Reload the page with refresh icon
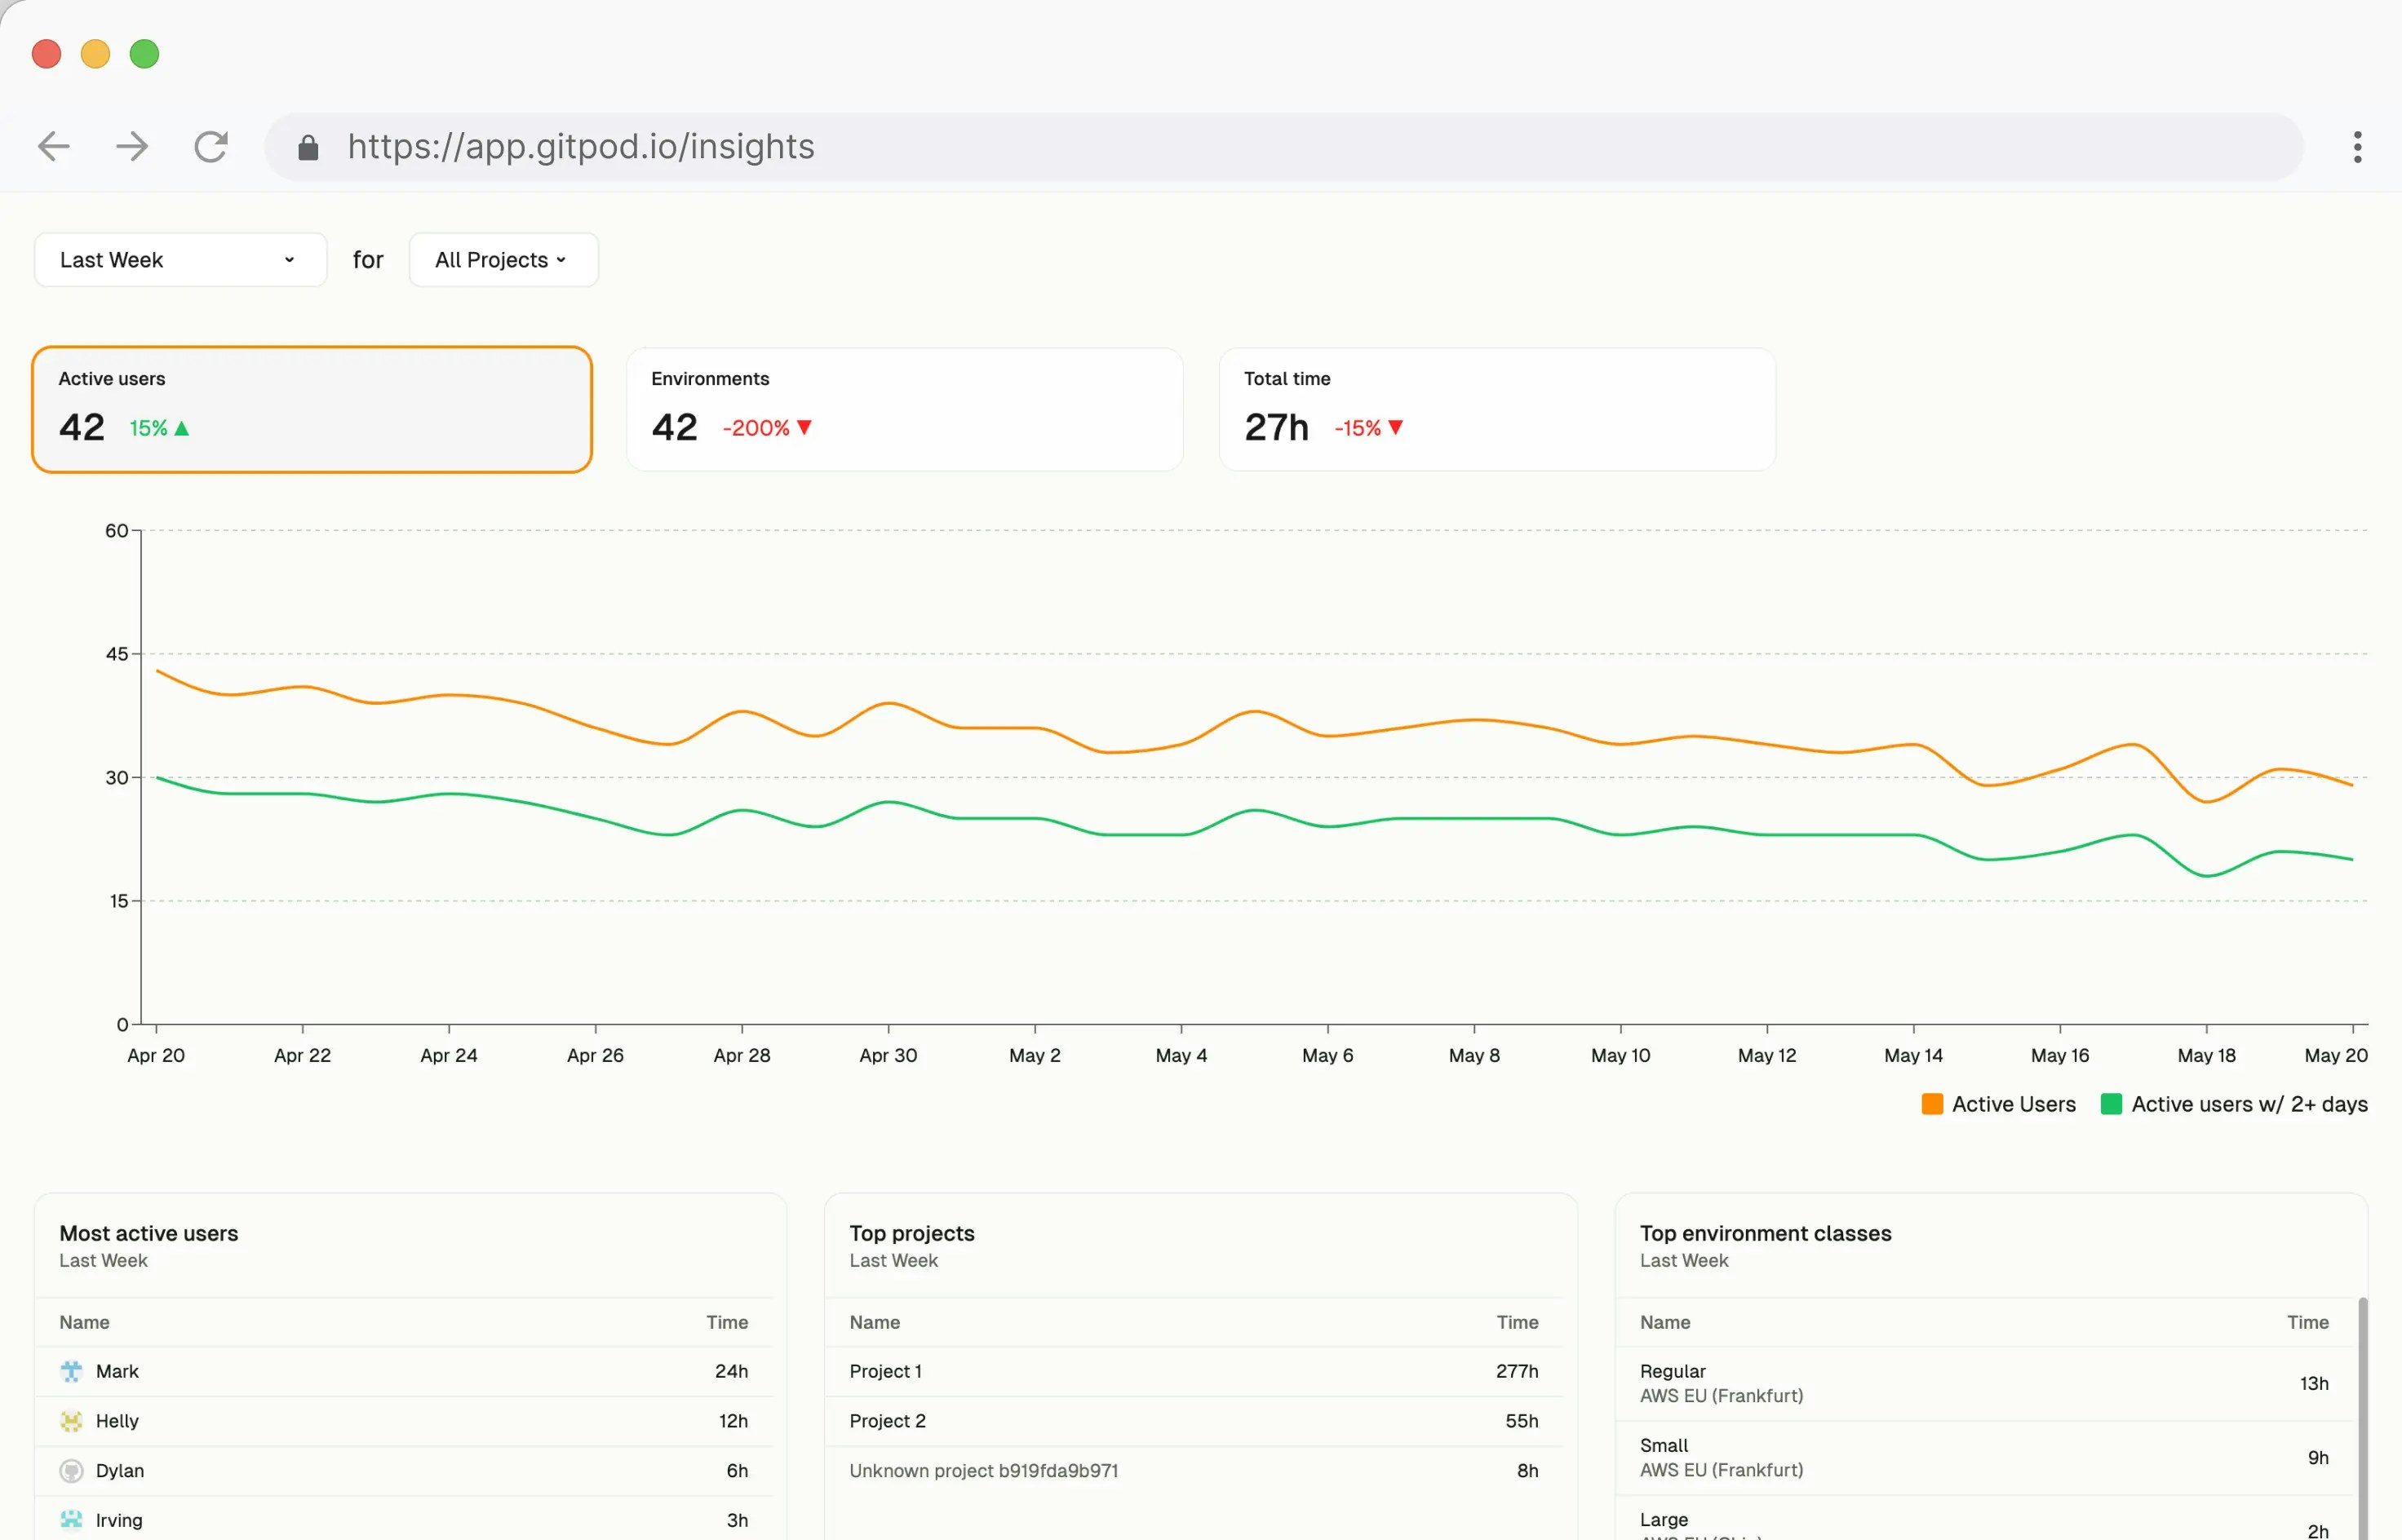2402x1540 pixels. (x=211, y=147)
